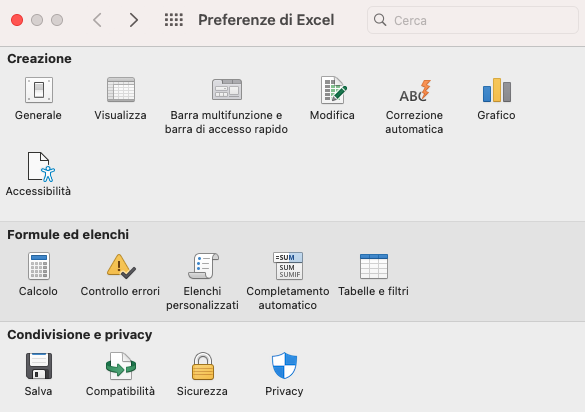585x412 pixels.
Task: Open Elenchi personalizzati settings
Action: (203, 266)
